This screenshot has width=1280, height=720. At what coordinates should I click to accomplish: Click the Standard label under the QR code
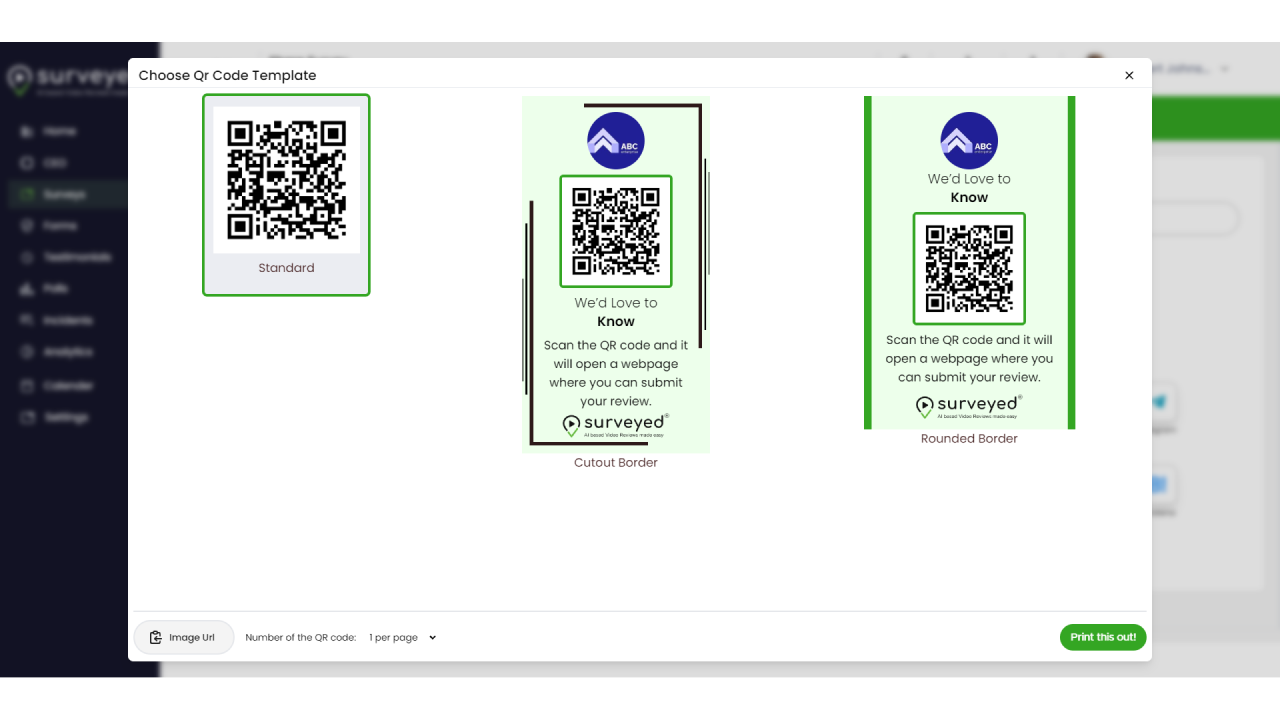(x=286, y=268)
